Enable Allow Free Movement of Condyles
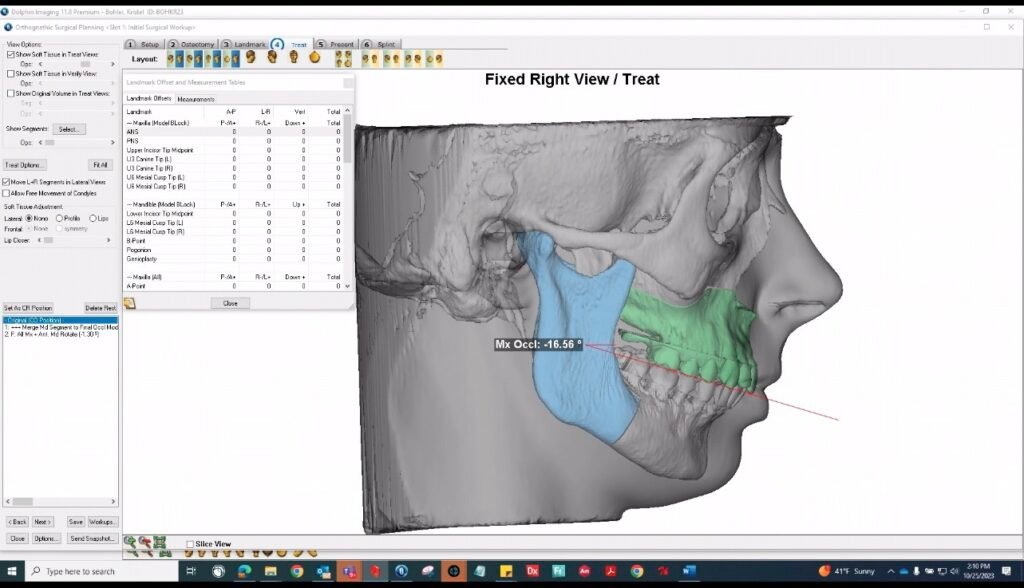The image size is (1024, 588). [x=7, y=193]
